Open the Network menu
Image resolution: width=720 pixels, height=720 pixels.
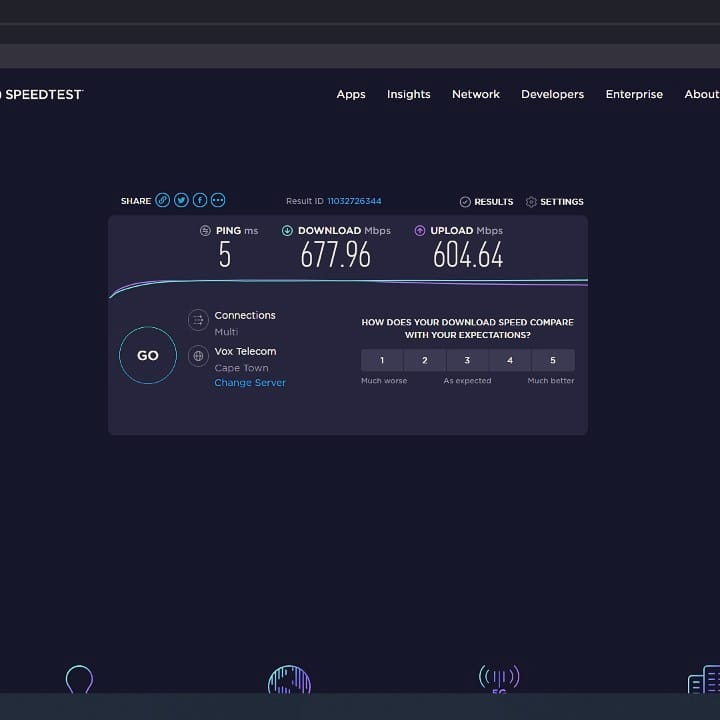pos(476,94)
